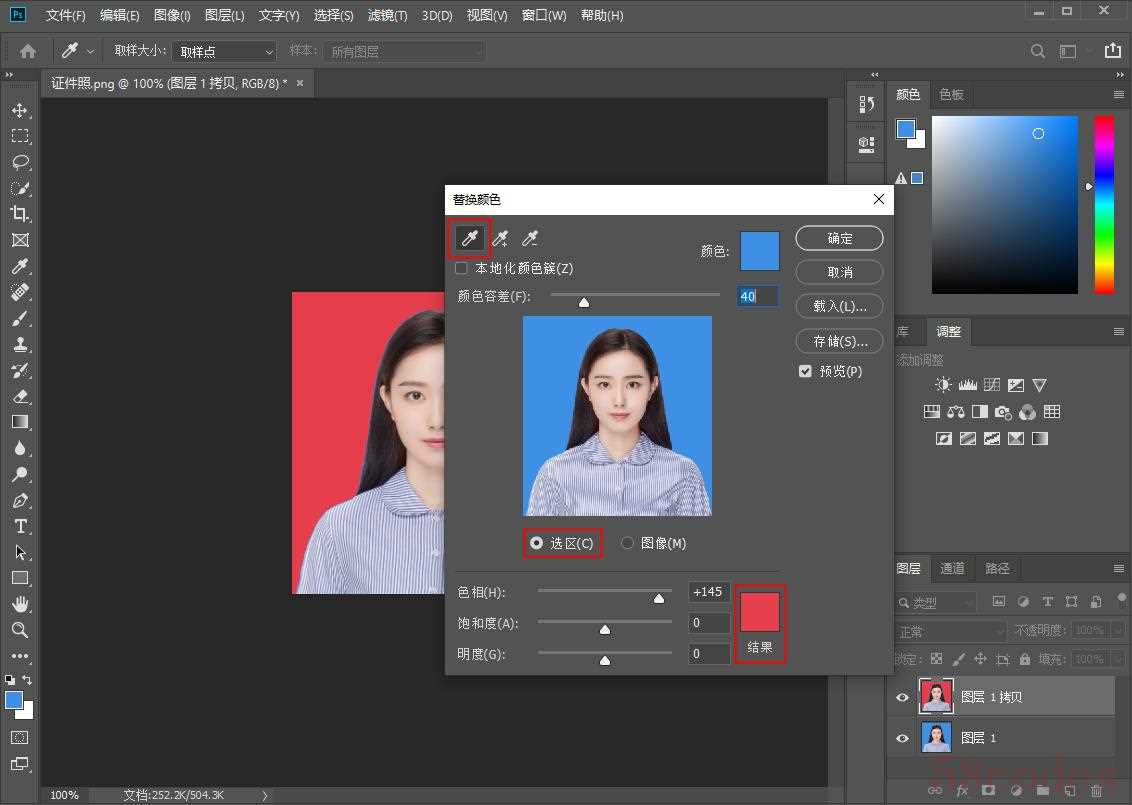The width and height of the screenshot is (1132, 805).
Task: Hide the 图层 1 拷贝 layer
Action: 902,697
